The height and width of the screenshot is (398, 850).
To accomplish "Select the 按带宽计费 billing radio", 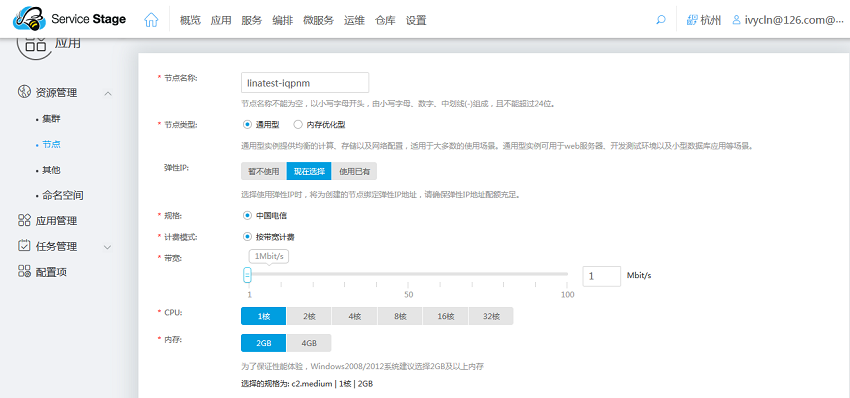I will click(248, 237).
